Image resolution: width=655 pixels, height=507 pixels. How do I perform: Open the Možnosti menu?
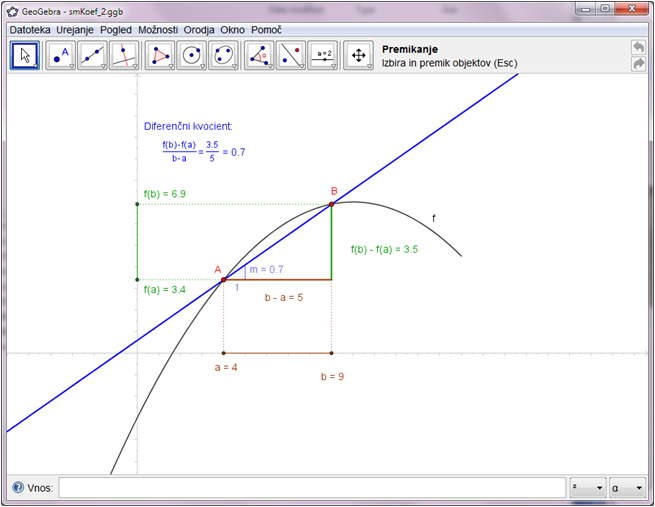[158, 30]
